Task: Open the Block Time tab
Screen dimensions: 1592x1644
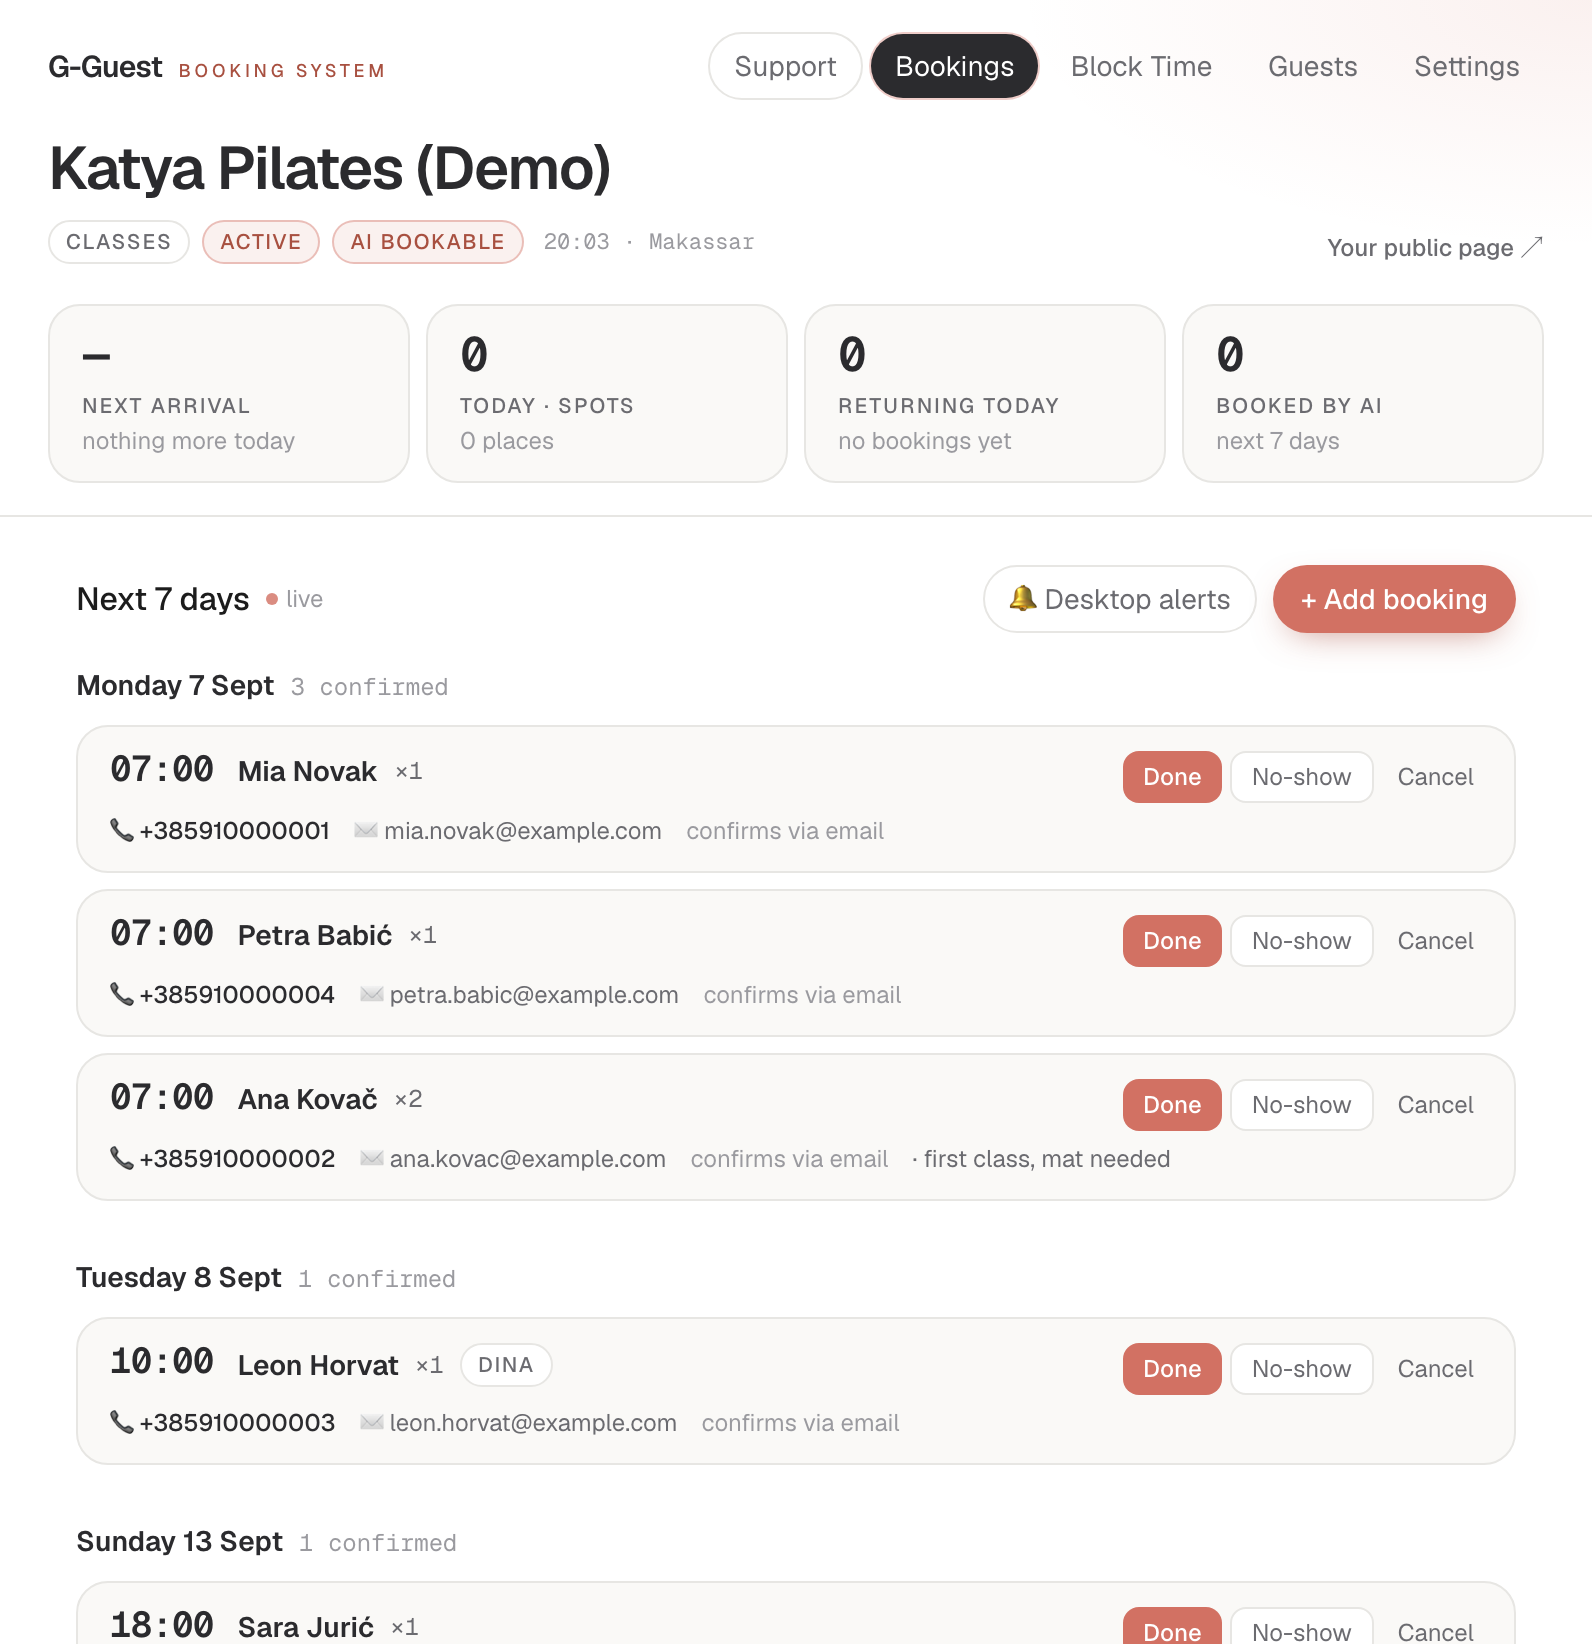Action: (1141, 66)
